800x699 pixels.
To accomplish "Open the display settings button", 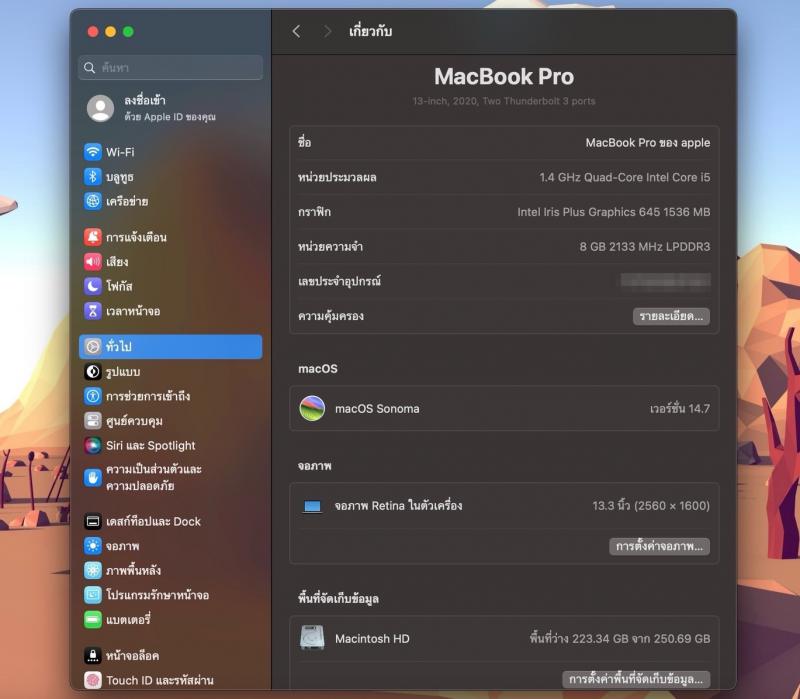I will coord(659,546).
